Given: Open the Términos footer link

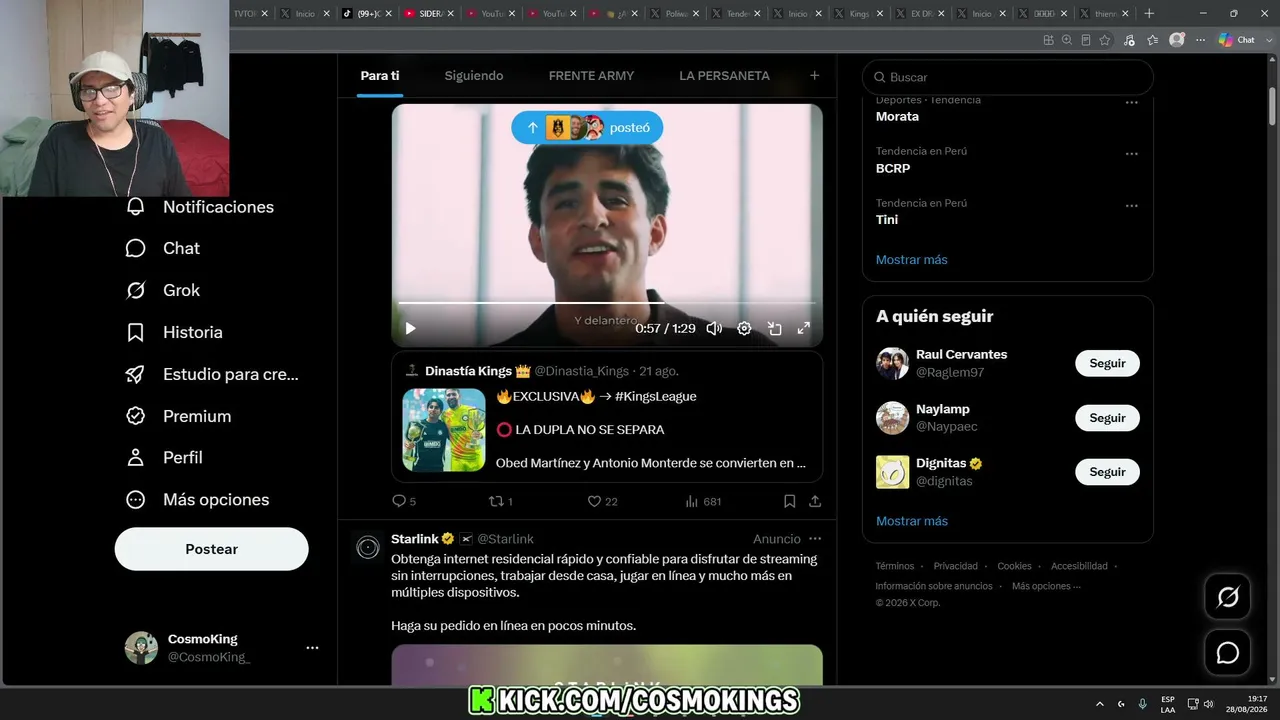Looking at the screenshot, I should click(895, 566).
